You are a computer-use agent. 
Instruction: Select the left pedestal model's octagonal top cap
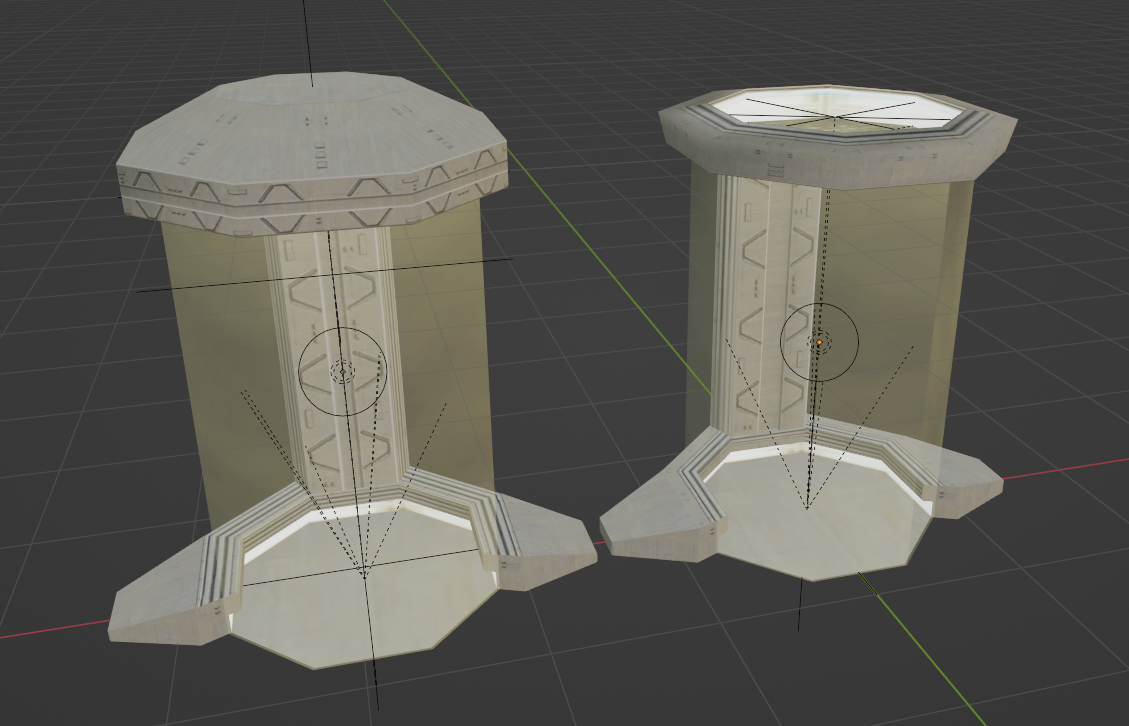pyautogui.click(x=312, y=153)
